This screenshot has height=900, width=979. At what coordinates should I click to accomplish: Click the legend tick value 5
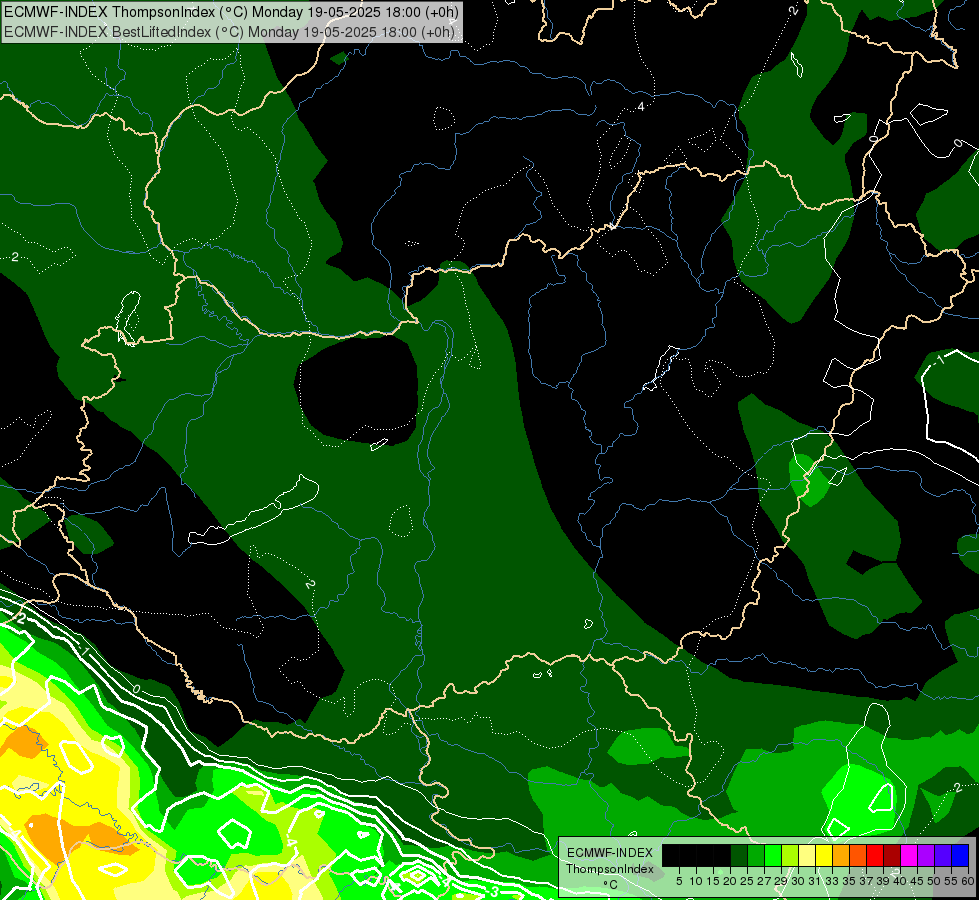679,881
